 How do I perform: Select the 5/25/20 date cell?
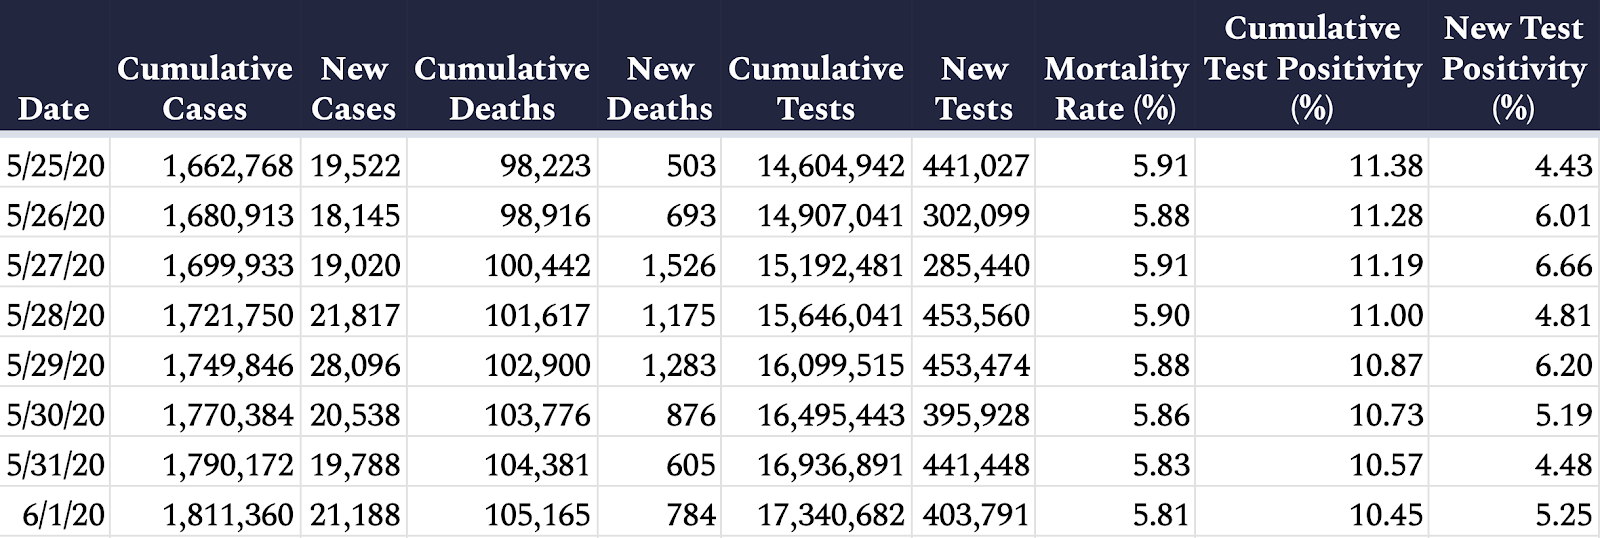click(55, 164)
